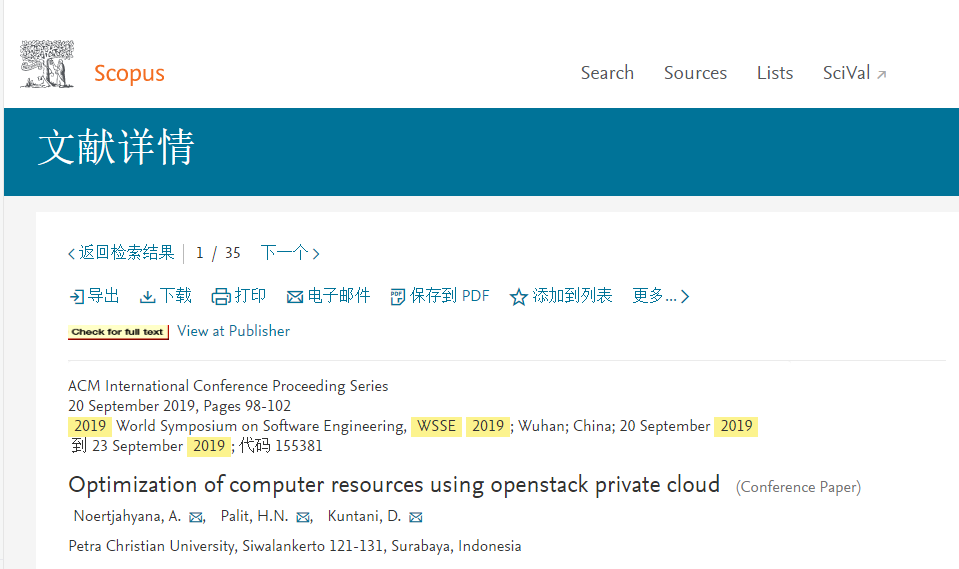Click the conference code 155381 text
The width and height of the screenshot is (959, 569).
(x=281, y=445)
